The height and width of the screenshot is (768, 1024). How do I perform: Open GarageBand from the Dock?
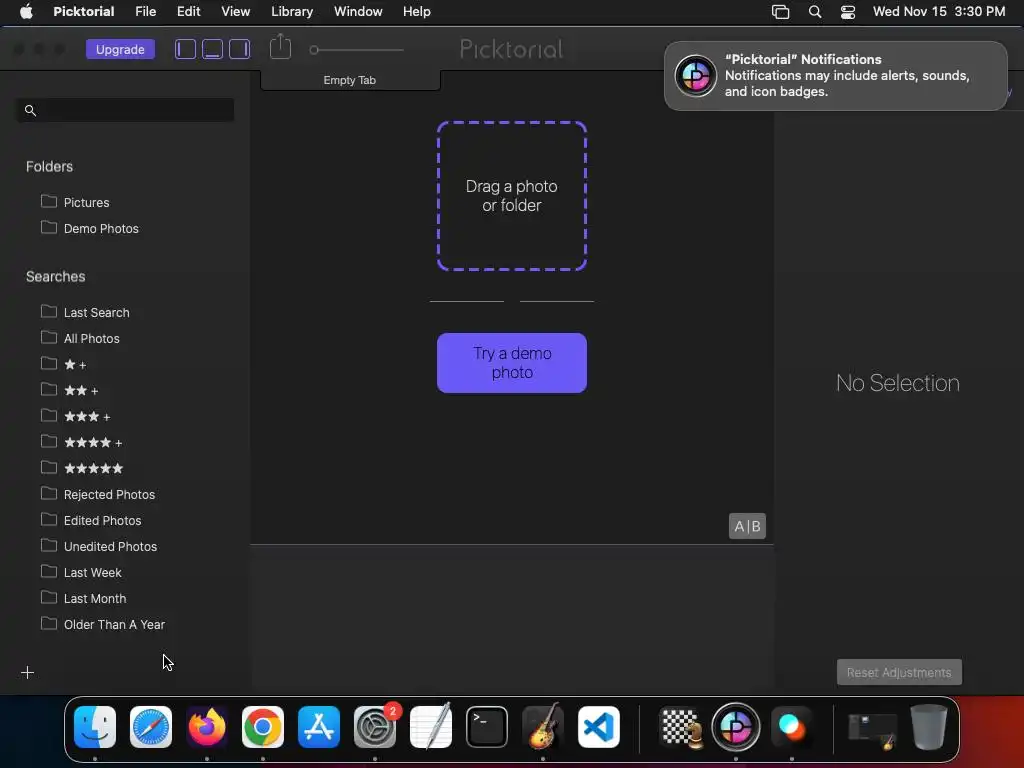(543, 727)
